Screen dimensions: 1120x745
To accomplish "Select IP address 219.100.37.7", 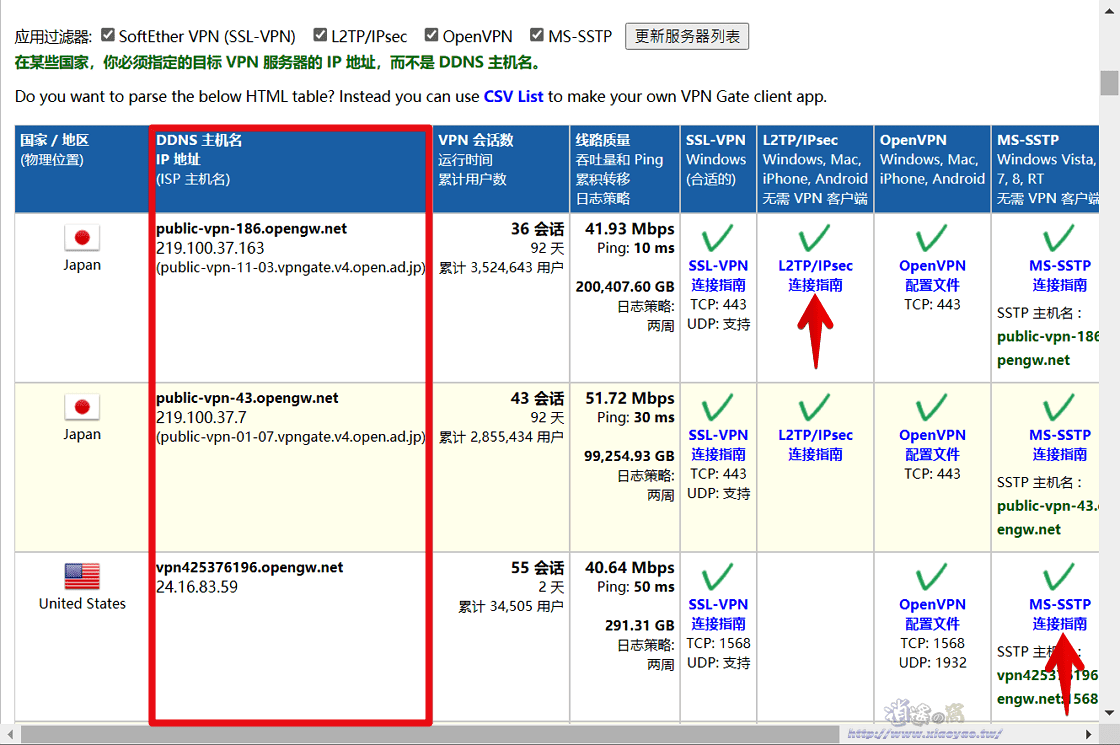I will pyautogui.click(x=201, y=417).
